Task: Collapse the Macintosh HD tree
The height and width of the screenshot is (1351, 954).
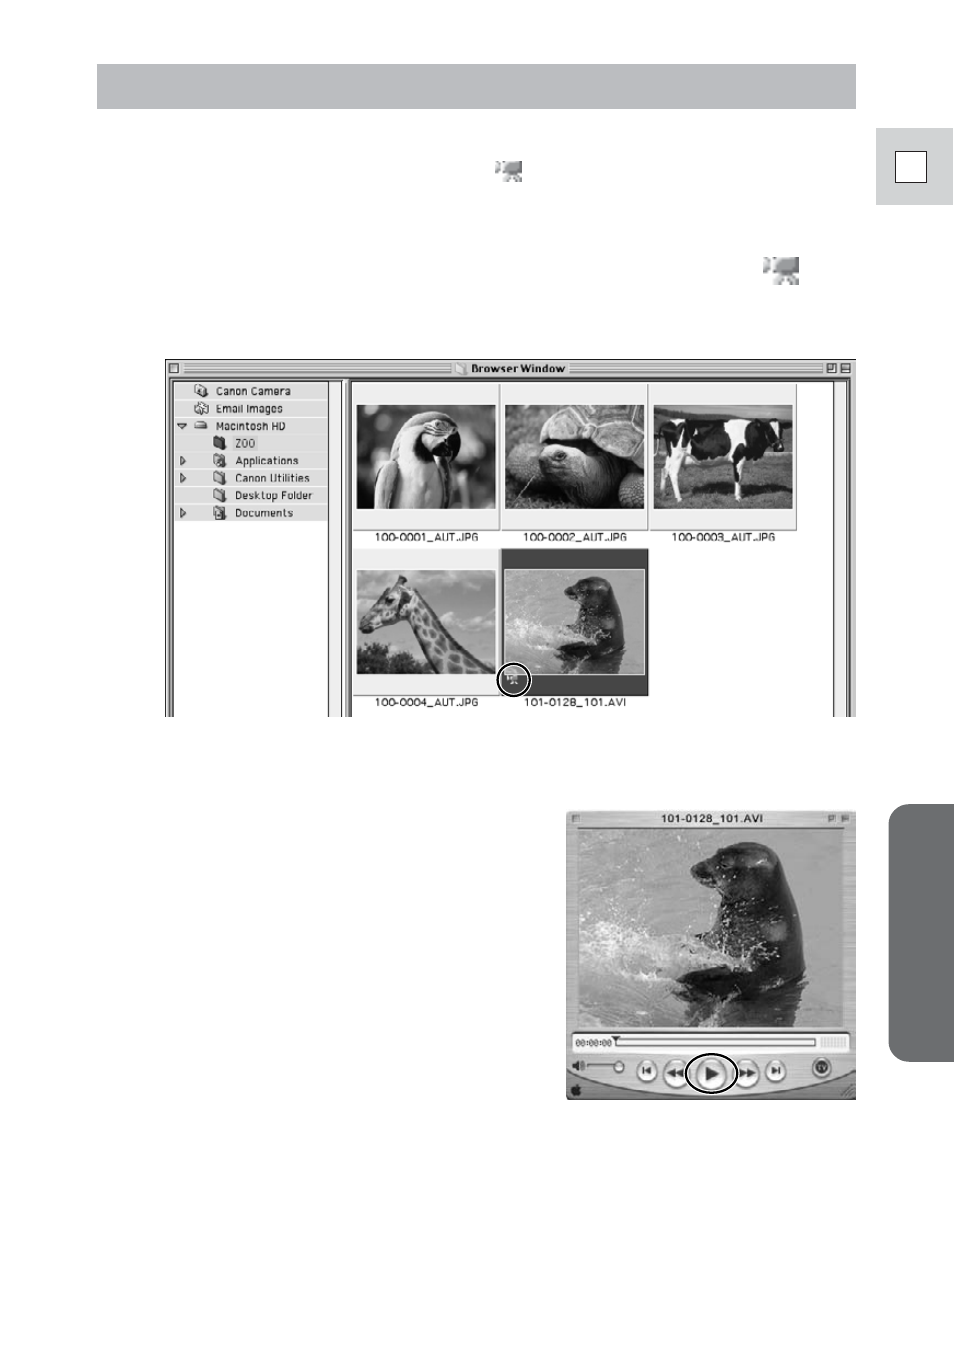Action: point(182,426)
